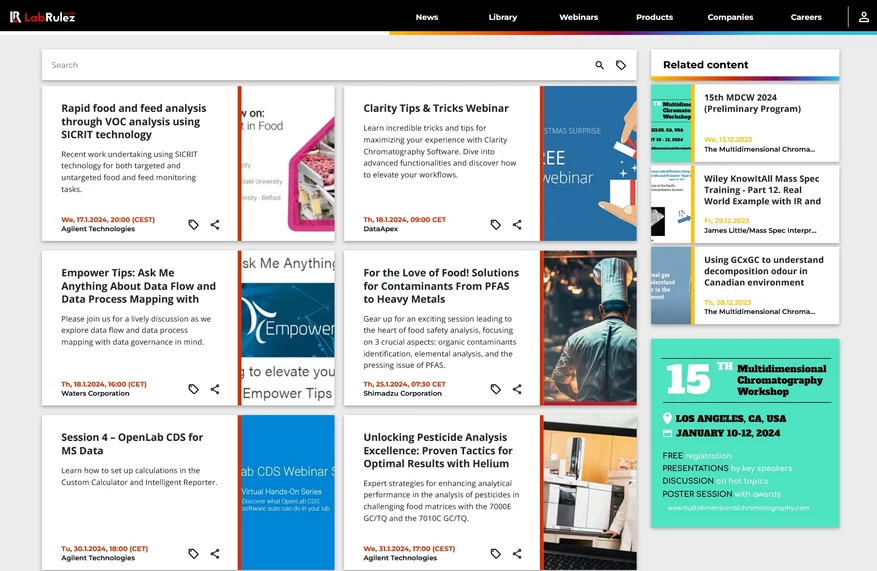Click Agilent Technologies under SICRIT card
Viewport: 877px width, 571px height.
98,229
